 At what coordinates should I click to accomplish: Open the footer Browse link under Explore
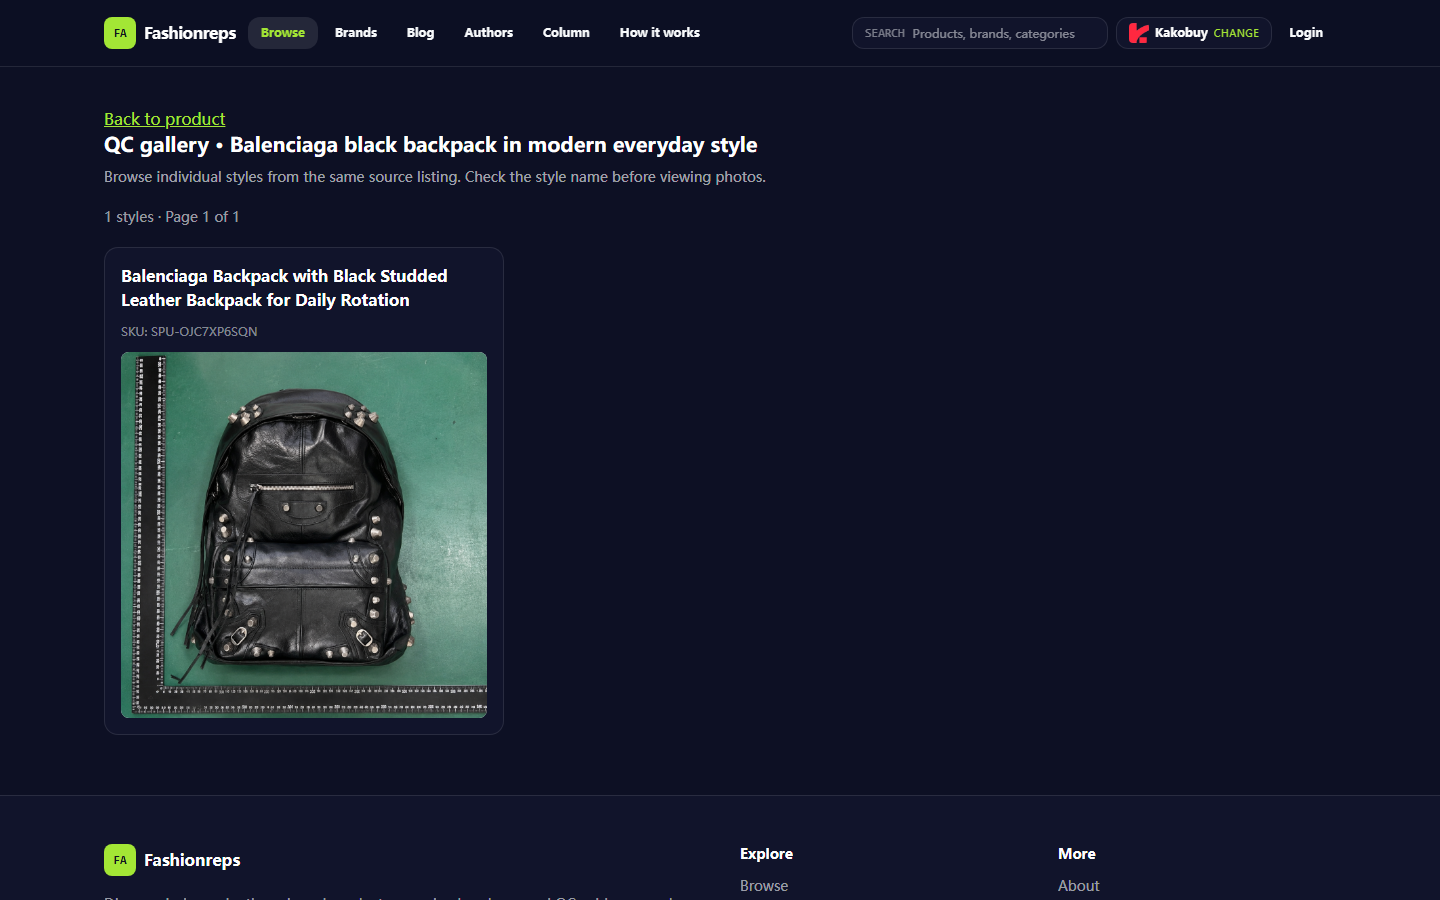764,886
